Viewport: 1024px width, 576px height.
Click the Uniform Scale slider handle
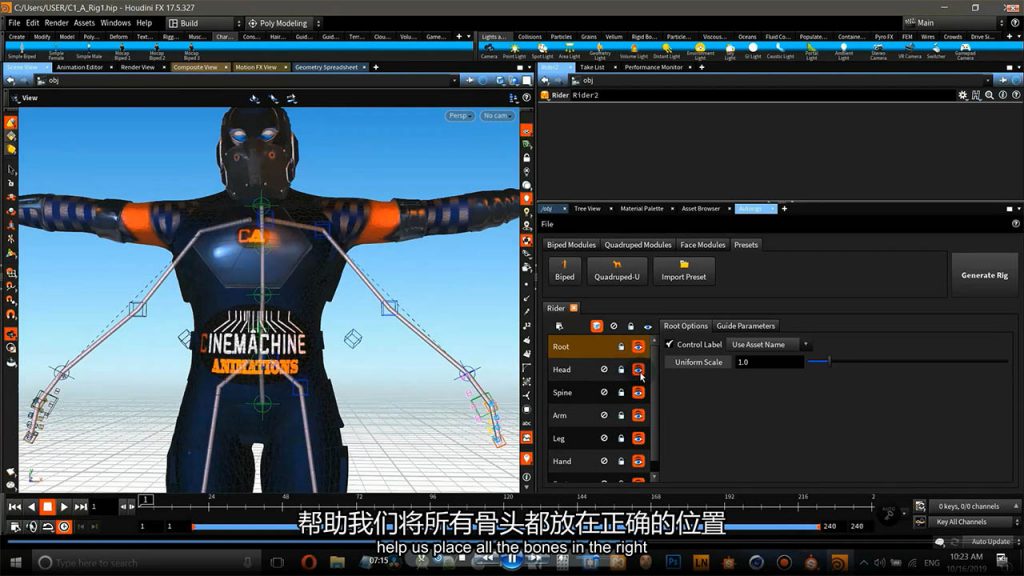point(829,361)
